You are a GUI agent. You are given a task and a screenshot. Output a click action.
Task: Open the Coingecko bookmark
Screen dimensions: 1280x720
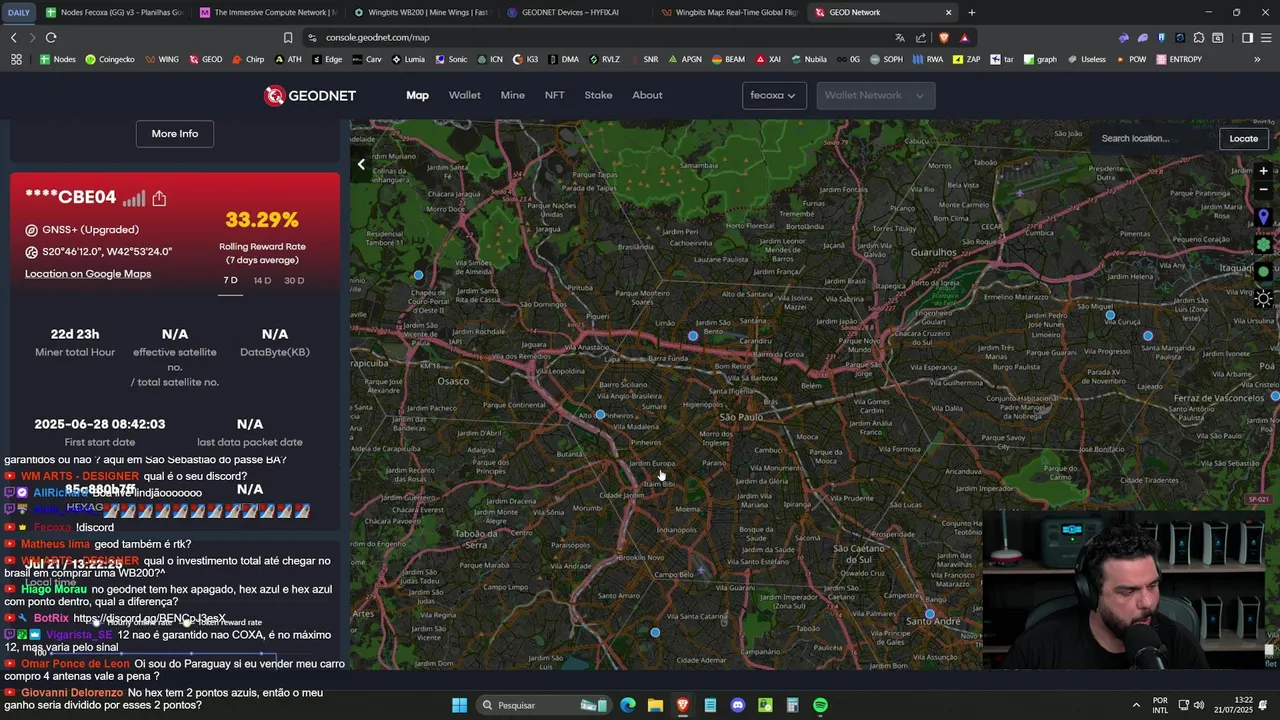[x=110, y=59]
